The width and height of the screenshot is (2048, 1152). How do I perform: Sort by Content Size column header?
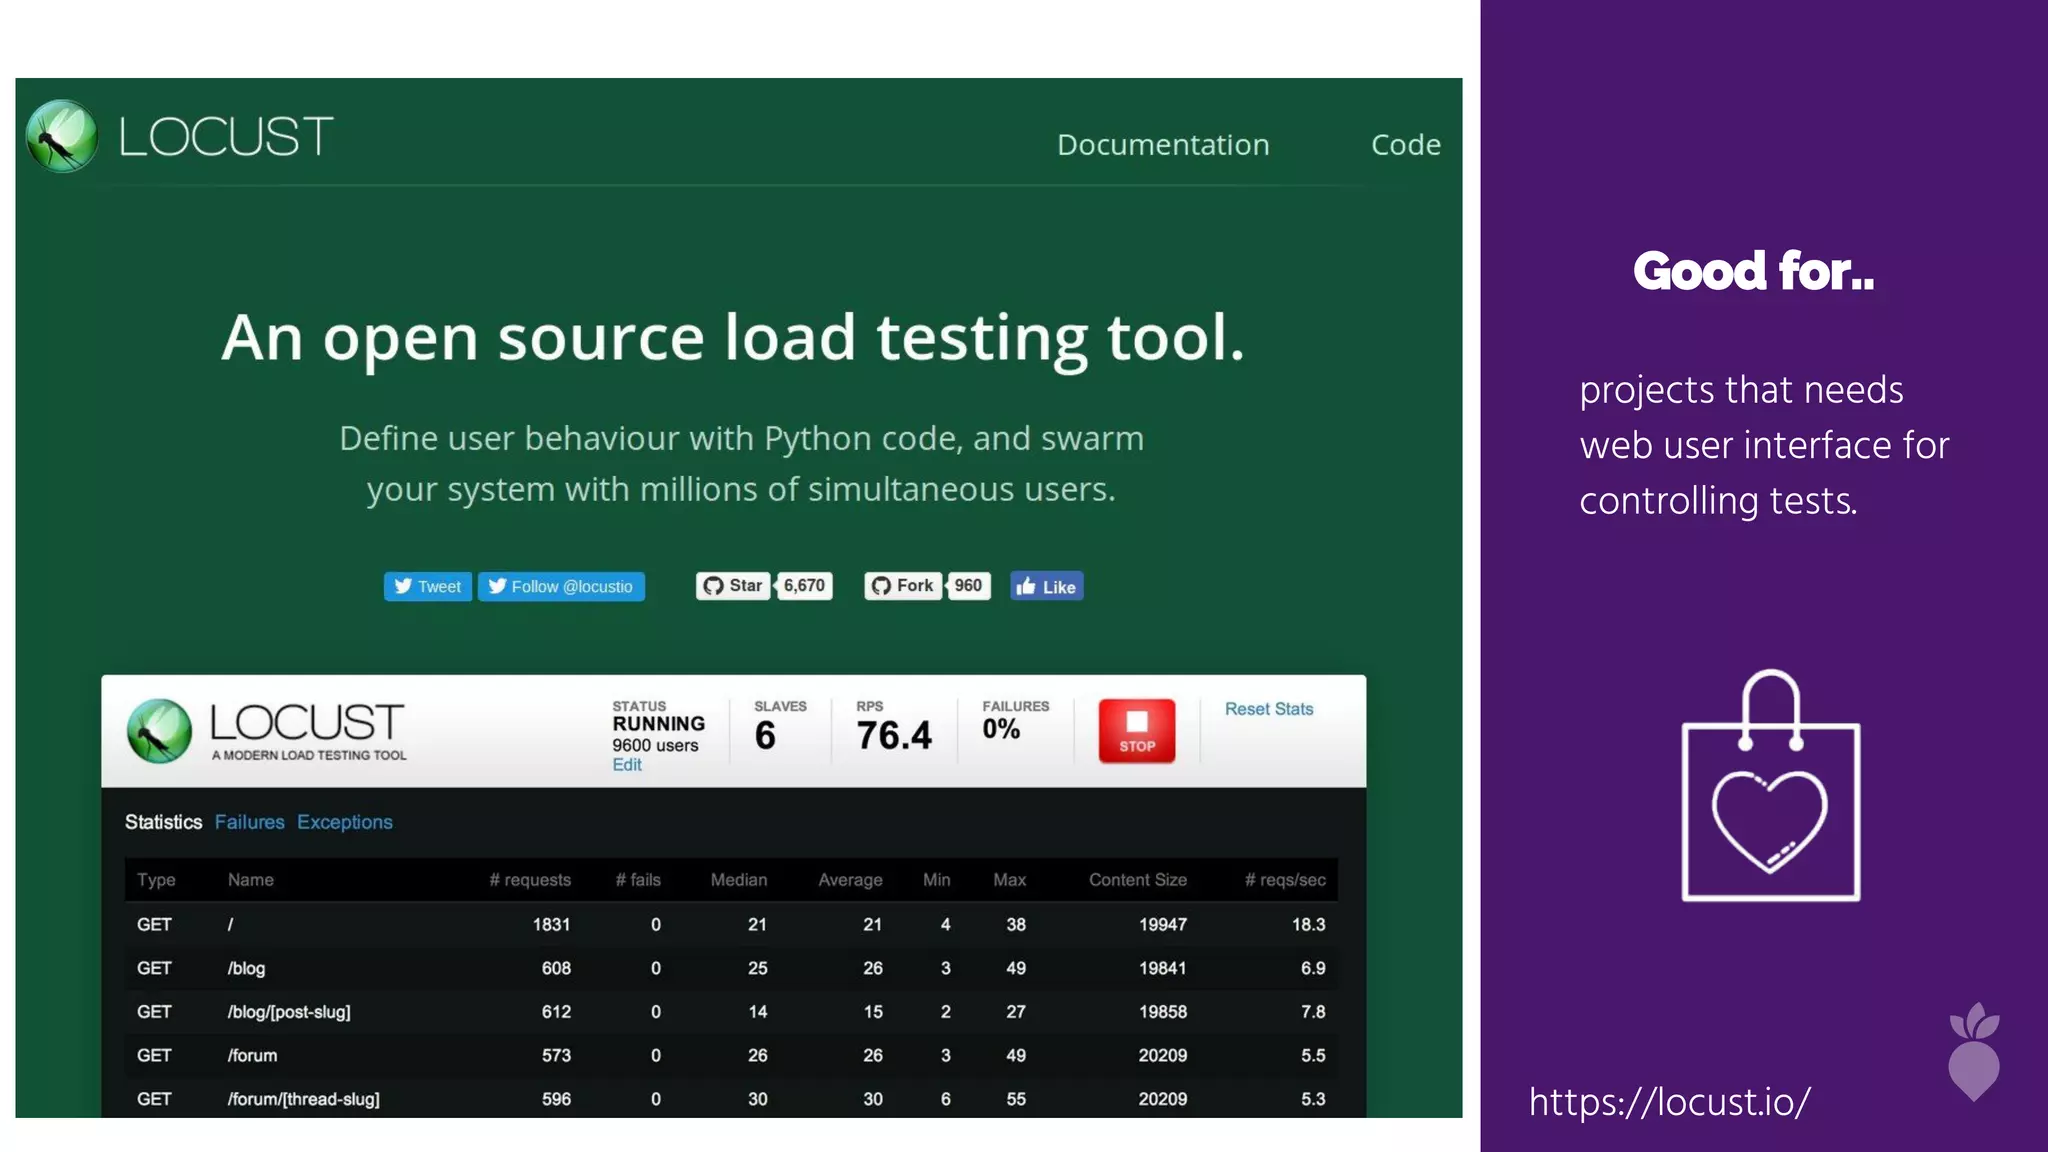click(x=1138, y=880)
